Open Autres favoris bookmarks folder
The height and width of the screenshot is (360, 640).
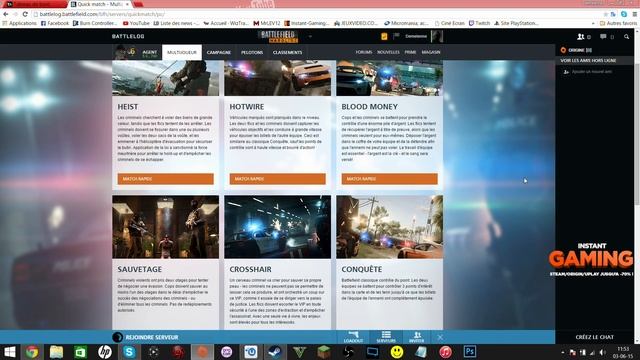(618, 23)
